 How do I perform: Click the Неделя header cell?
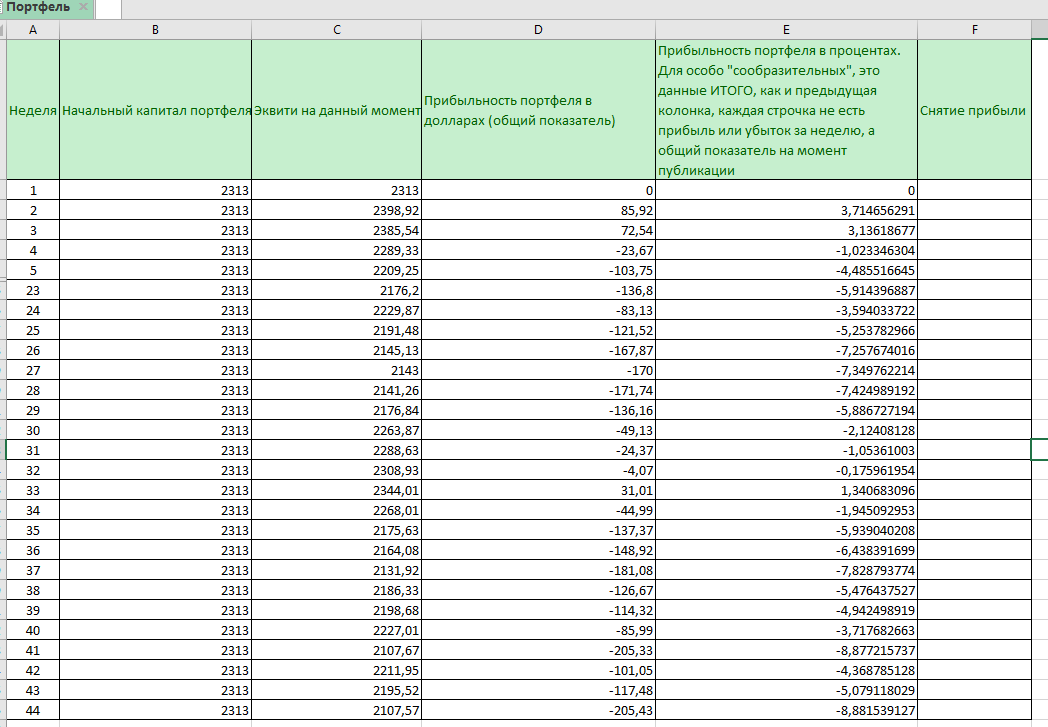click(x=33, y=110)
